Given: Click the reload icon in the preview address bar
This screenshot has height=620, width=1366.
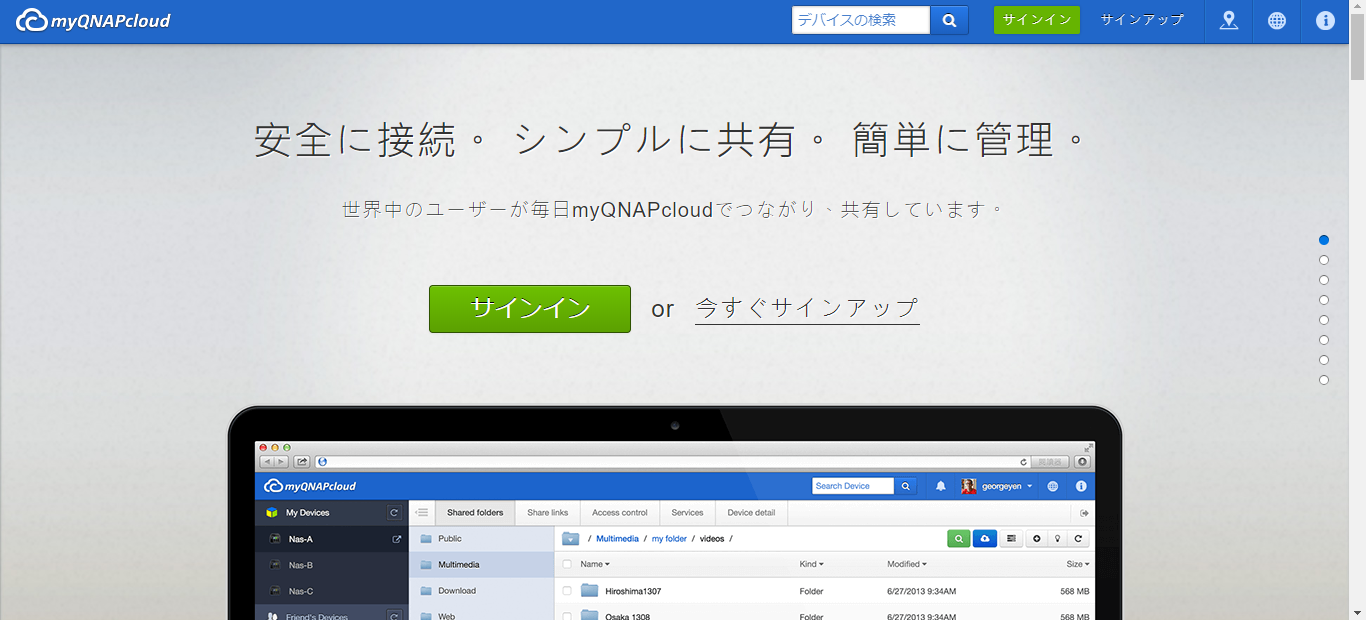Looking at the screenshot, I should (x=1023, y=462).
